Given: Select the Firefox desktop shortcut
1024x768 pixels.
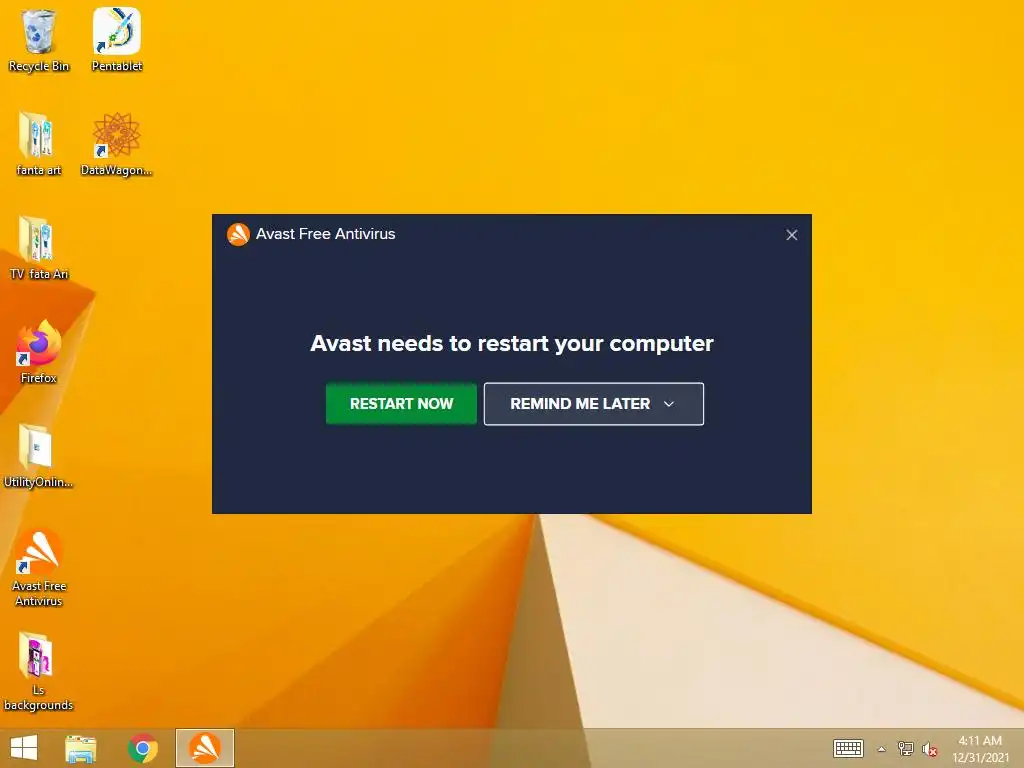Looking at the screenshot, I should 39,351.
